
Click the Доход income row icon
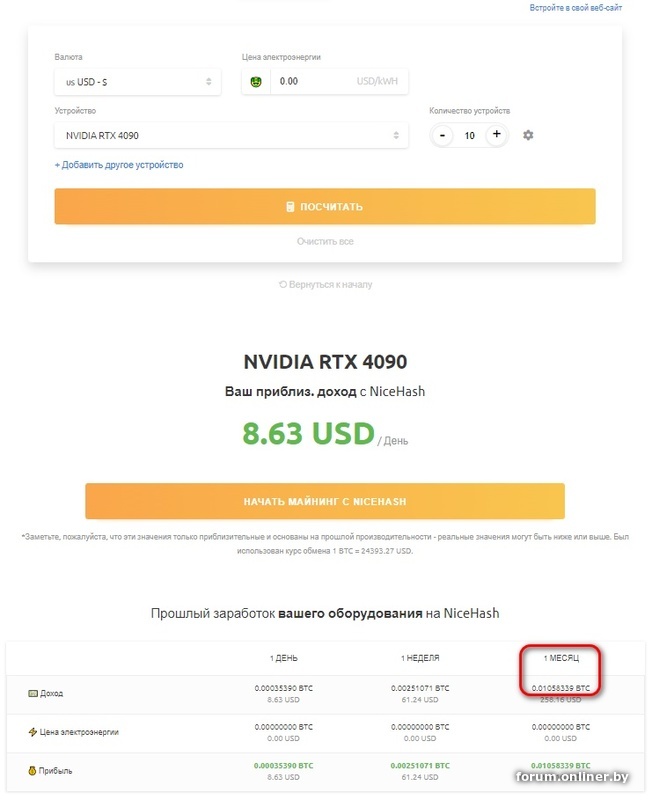pyautogui.click(x=33, y=693)
